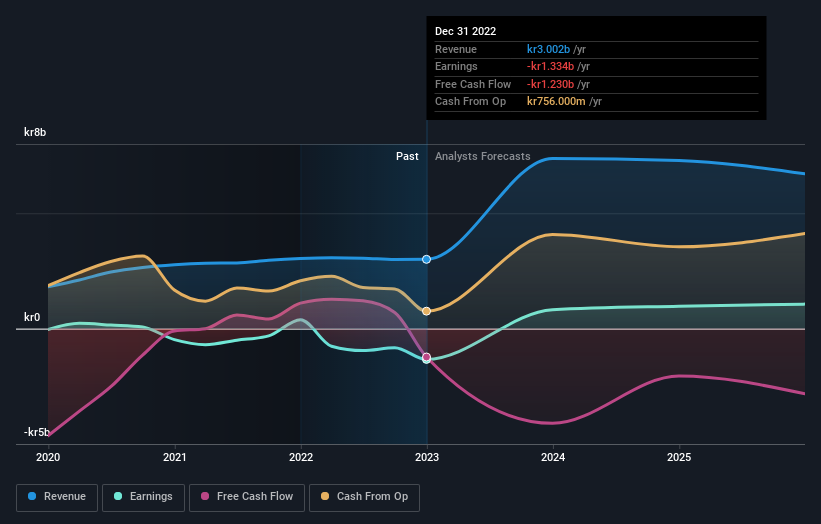The height and width of the screenshot is (524, 821).
Task: Click the Free Cash Flow row label in tooltip
Action: 473,84
